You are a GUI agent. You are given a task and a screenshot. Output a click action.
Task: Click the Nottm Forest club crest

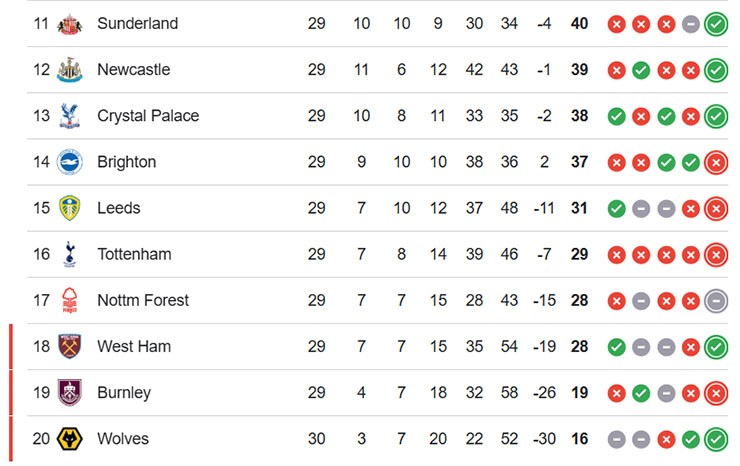69,300
